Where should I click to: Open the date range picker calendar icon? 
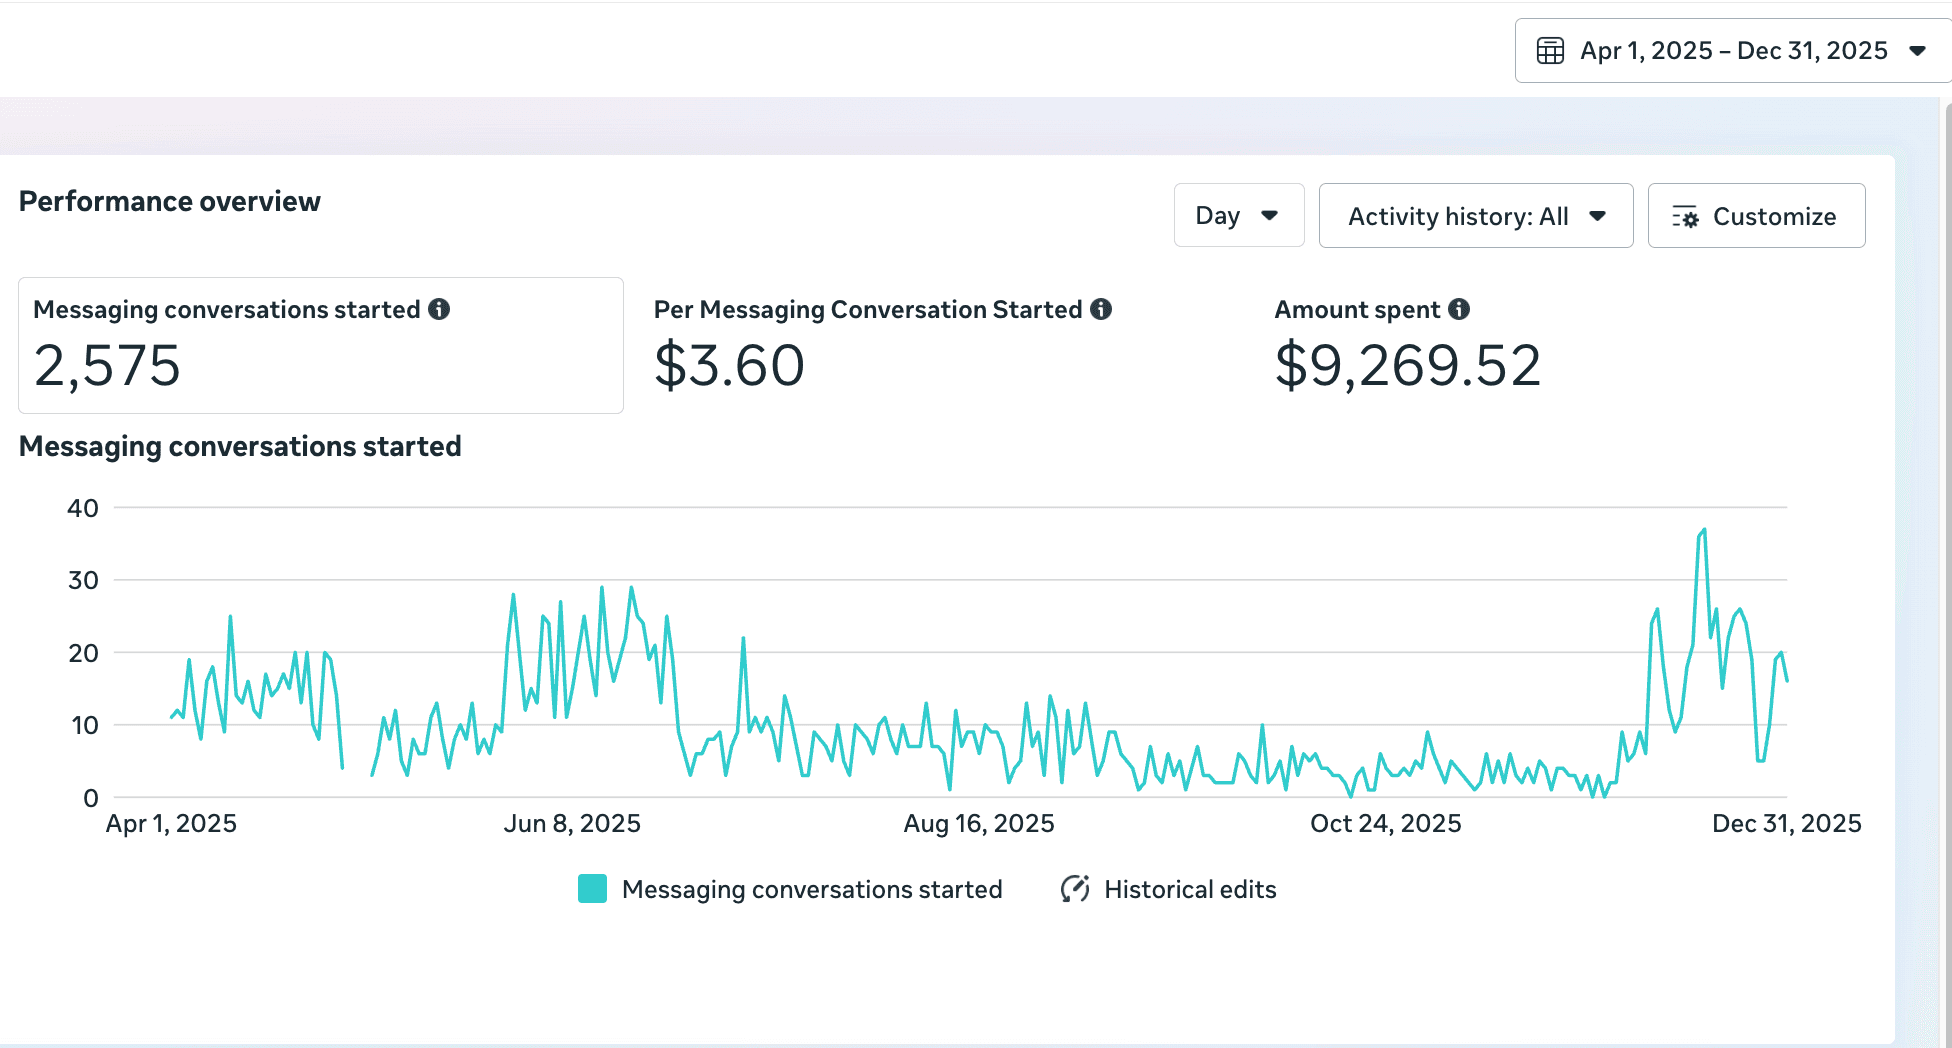1550,50
